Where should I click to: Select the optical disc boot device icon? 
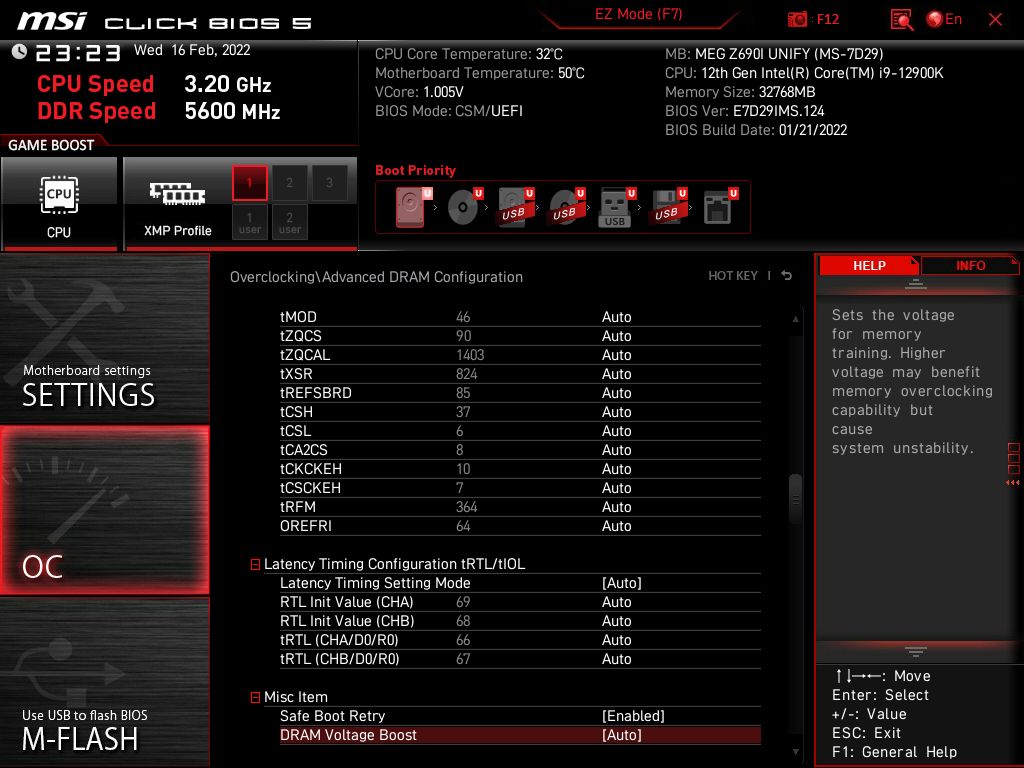pyautogui.click(x=464, y=207)
